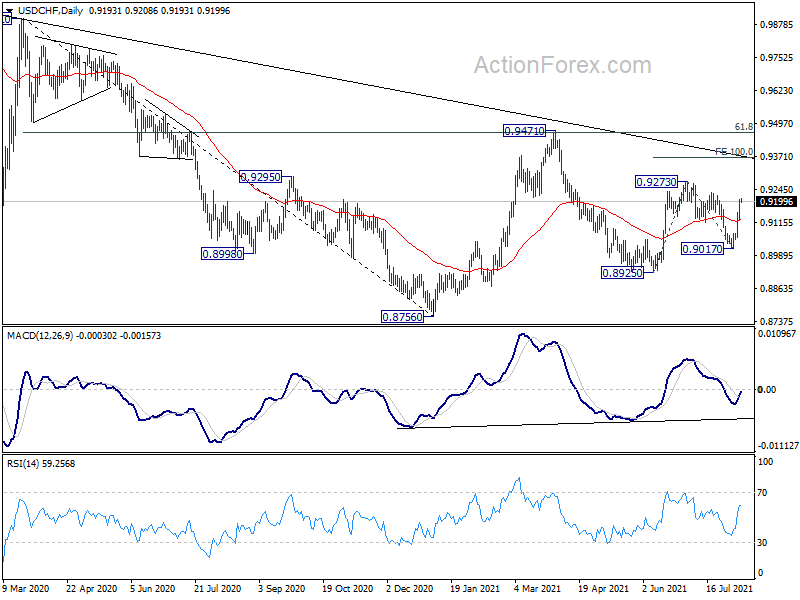Click the 0.89895 axis value

tap(777, 256)
